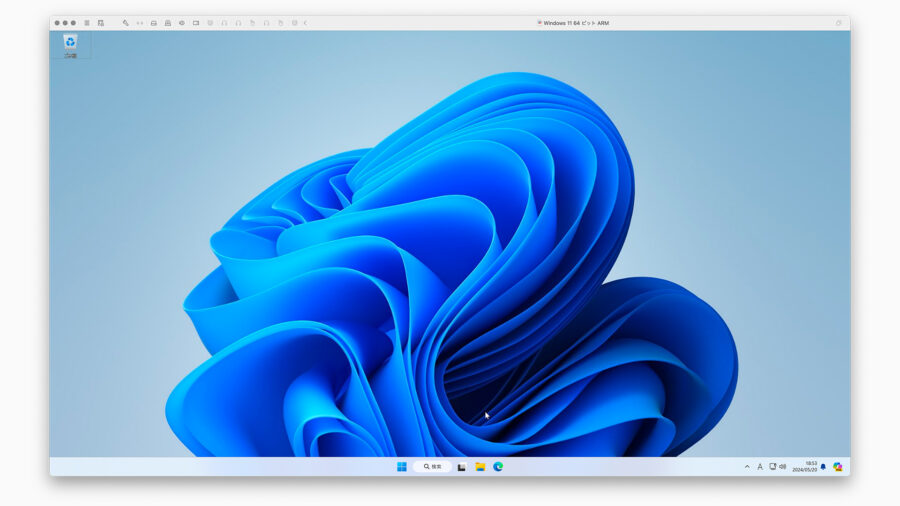Click the view mode icon beside pause
The height and width of the screenshot is (506, 900).
pos(101,23)
